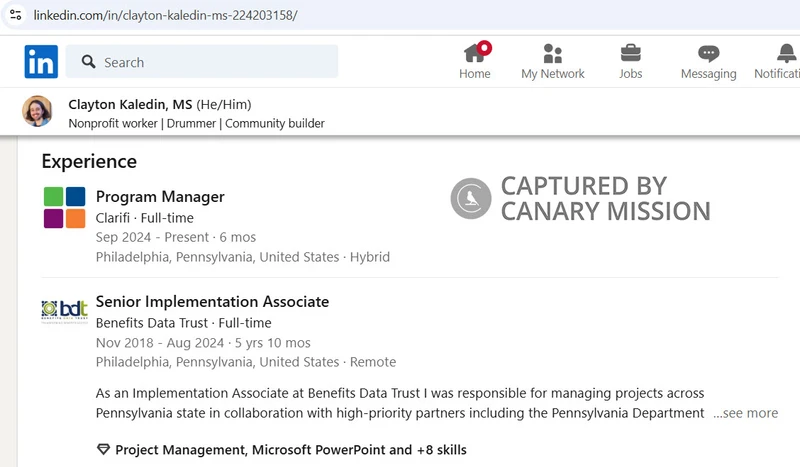
Task: Click the skills diamond icon
Action: click(x=103, y=450)
